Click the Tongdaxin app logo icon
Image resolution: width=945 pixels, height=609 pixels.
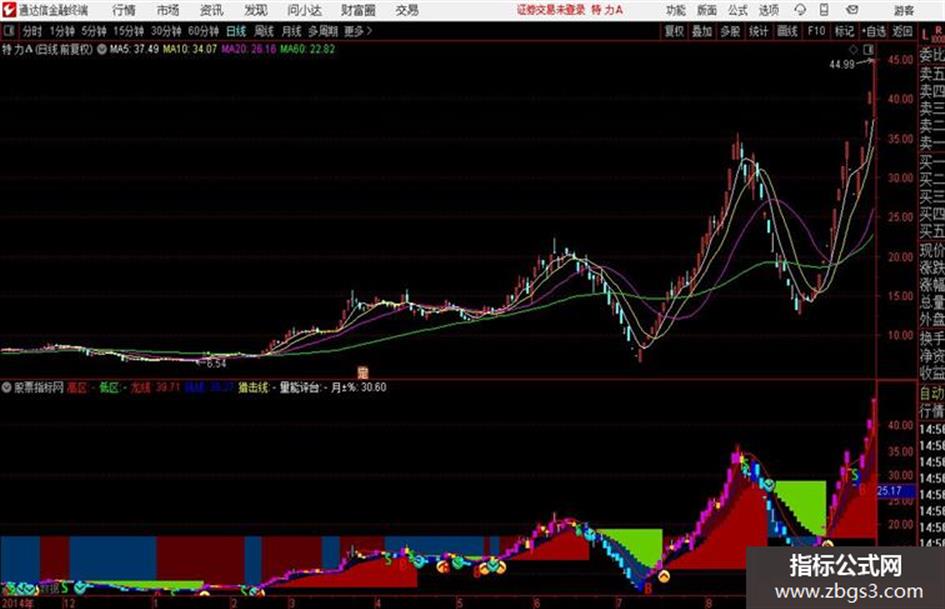click(9, 10)
